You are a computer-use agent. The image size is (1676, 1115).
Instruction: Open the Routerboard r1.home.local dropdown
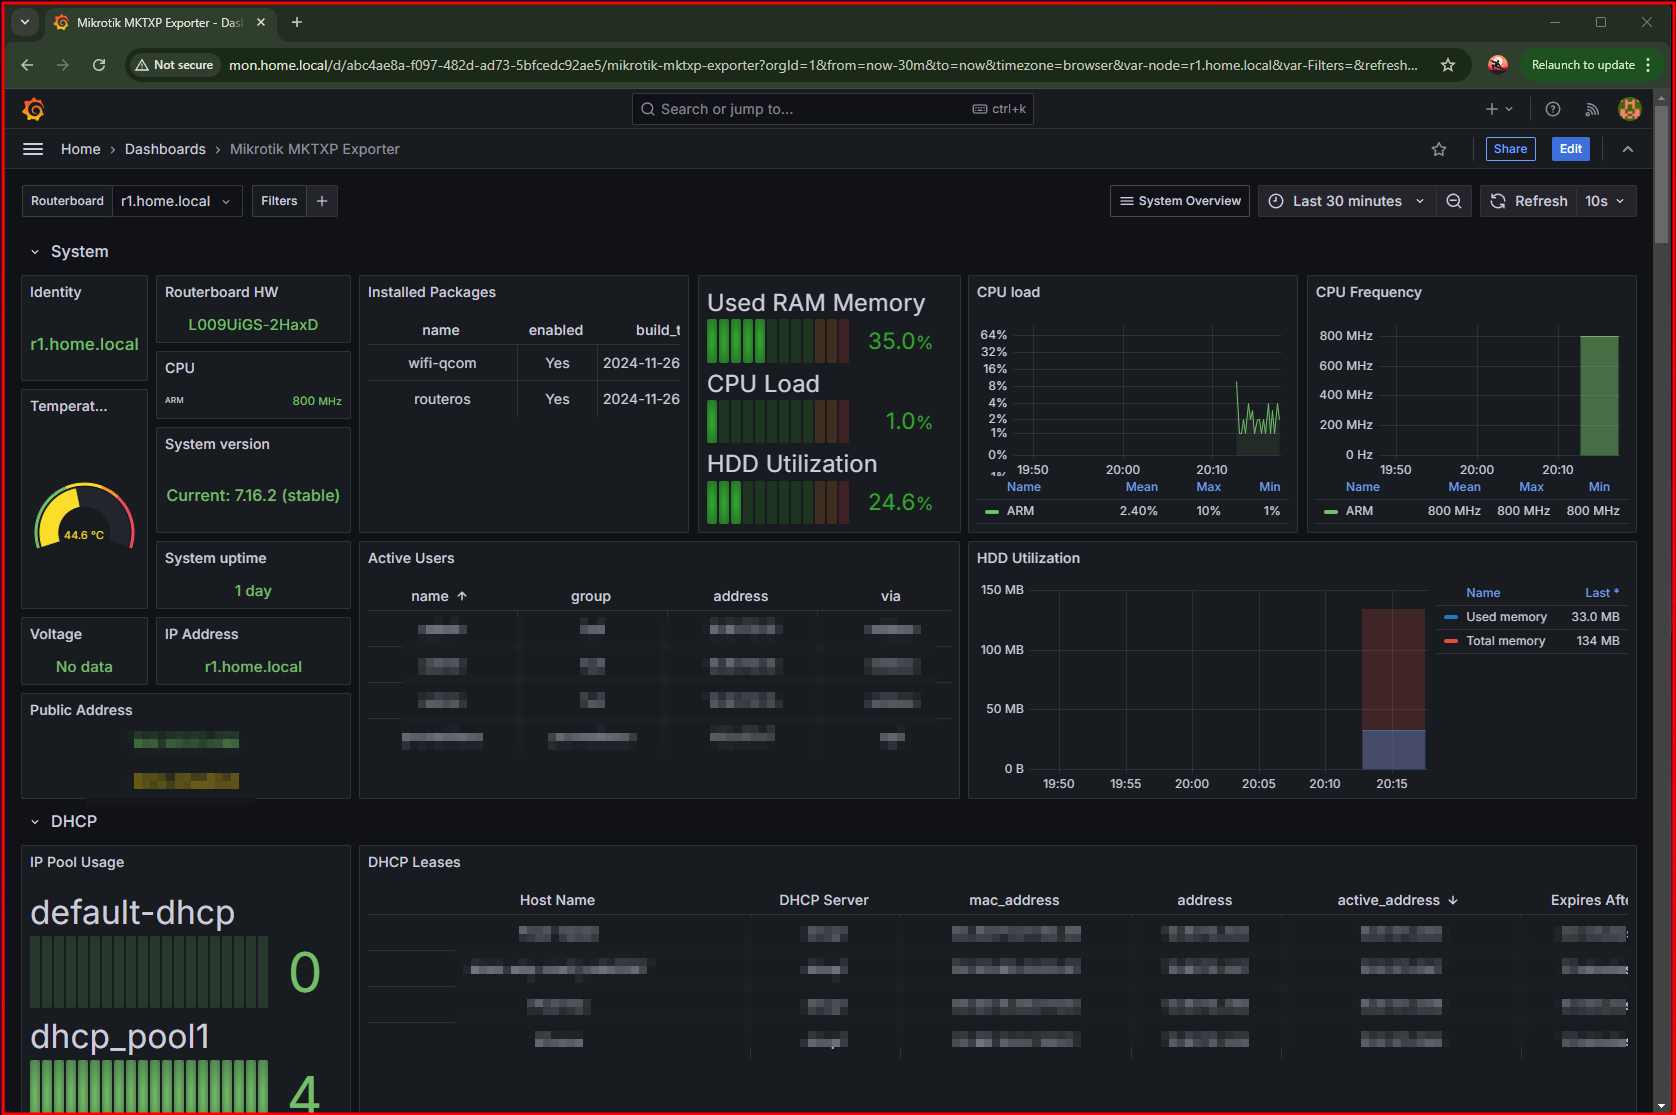click(177, 201)
